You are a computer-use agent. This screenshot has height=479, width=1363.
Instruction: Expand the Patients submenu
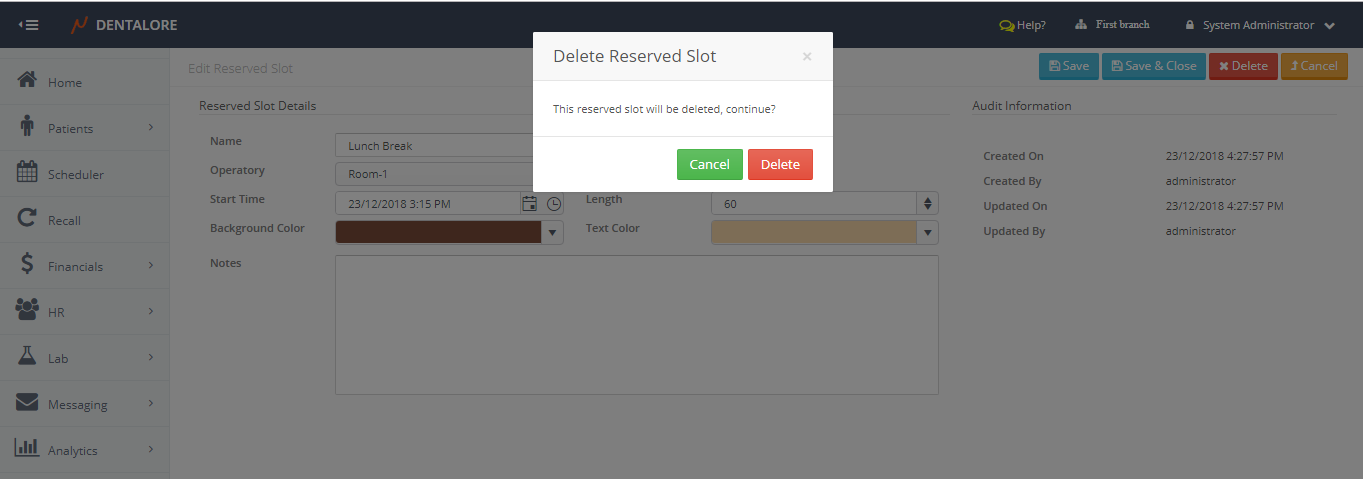pyautogui.click(x=151, y=127)
